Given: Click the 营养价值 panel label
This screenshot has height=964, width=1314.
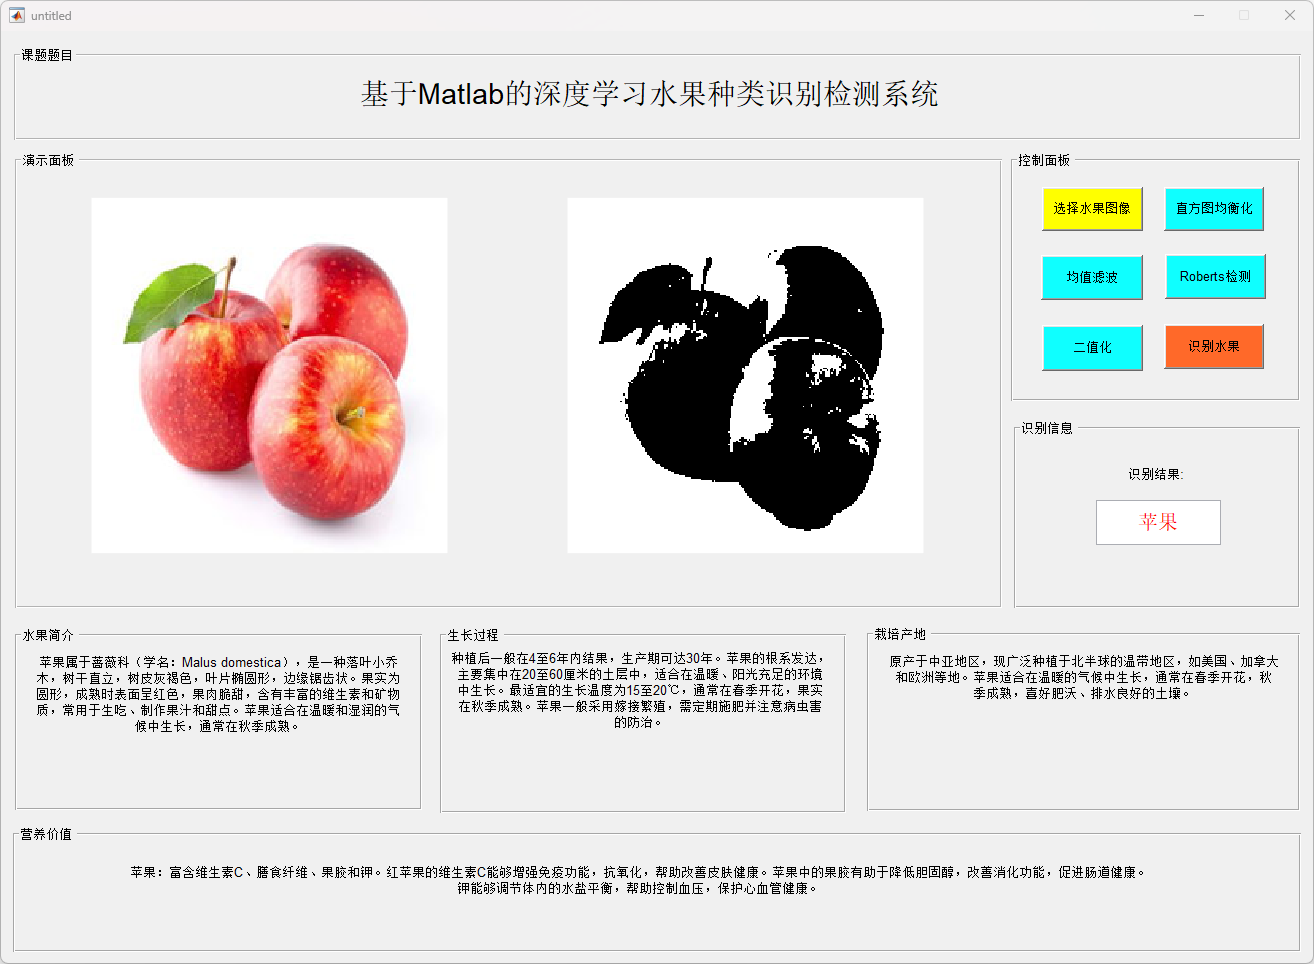Looking at the screenshot, I should (x=46, y=834).
